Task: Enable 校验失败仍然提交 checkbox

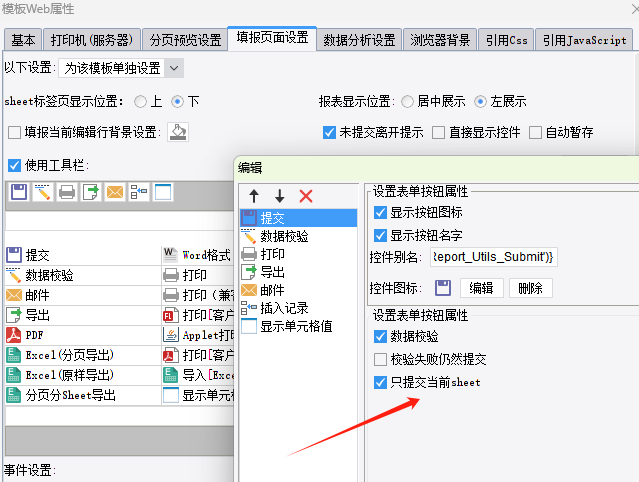Action: pyautogui.click(x=380, y=359)
